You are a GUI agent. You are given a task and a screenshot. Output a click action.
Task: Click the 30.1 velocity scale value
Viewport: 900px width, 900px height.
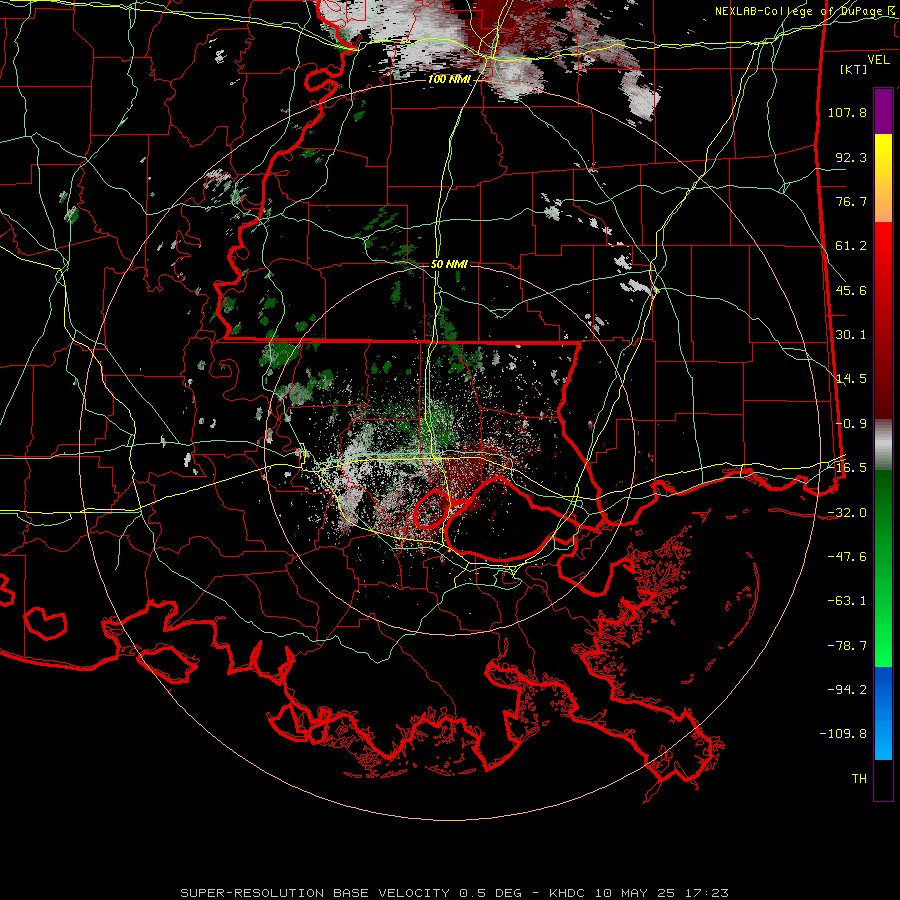click(851, 335)
